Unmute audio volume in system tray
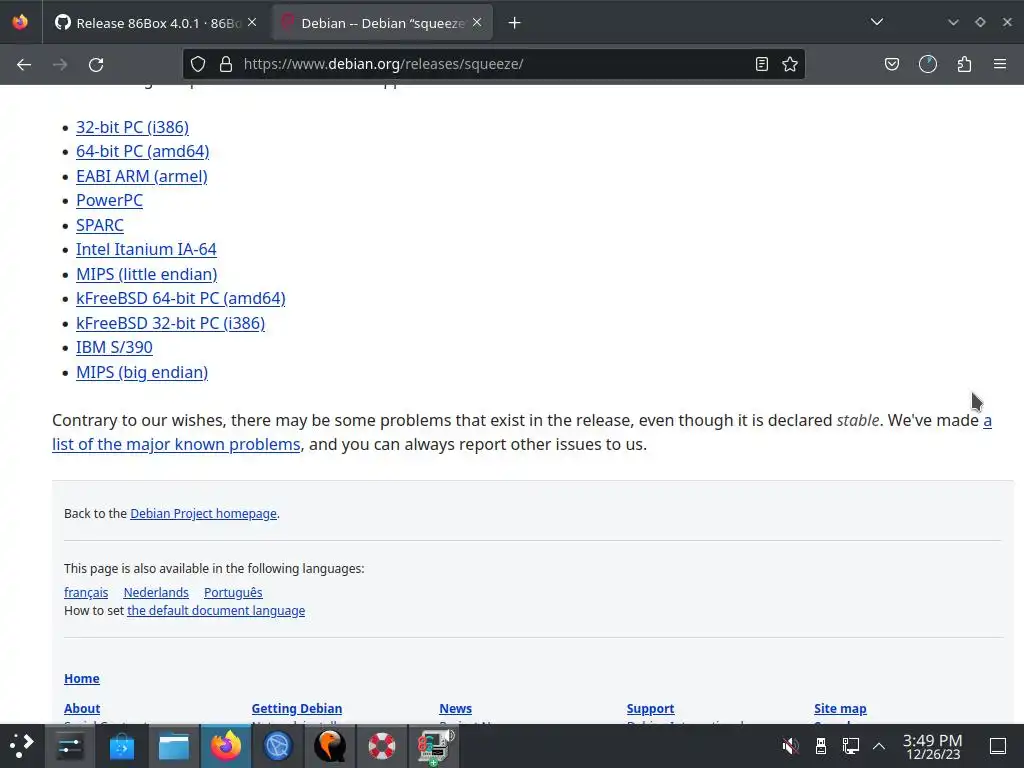The height and width of the screenshot is (768, 1024). (790, 746)
